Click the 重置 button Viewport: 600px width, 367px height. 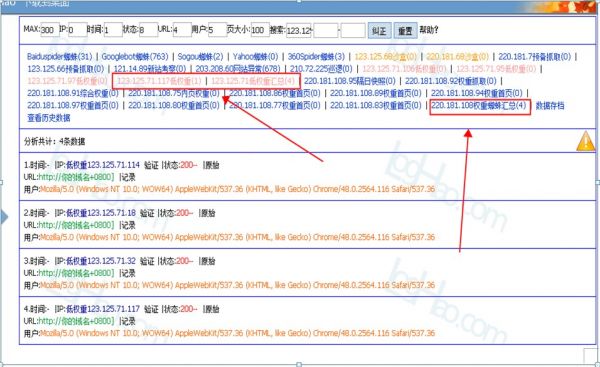coord(405,31)
